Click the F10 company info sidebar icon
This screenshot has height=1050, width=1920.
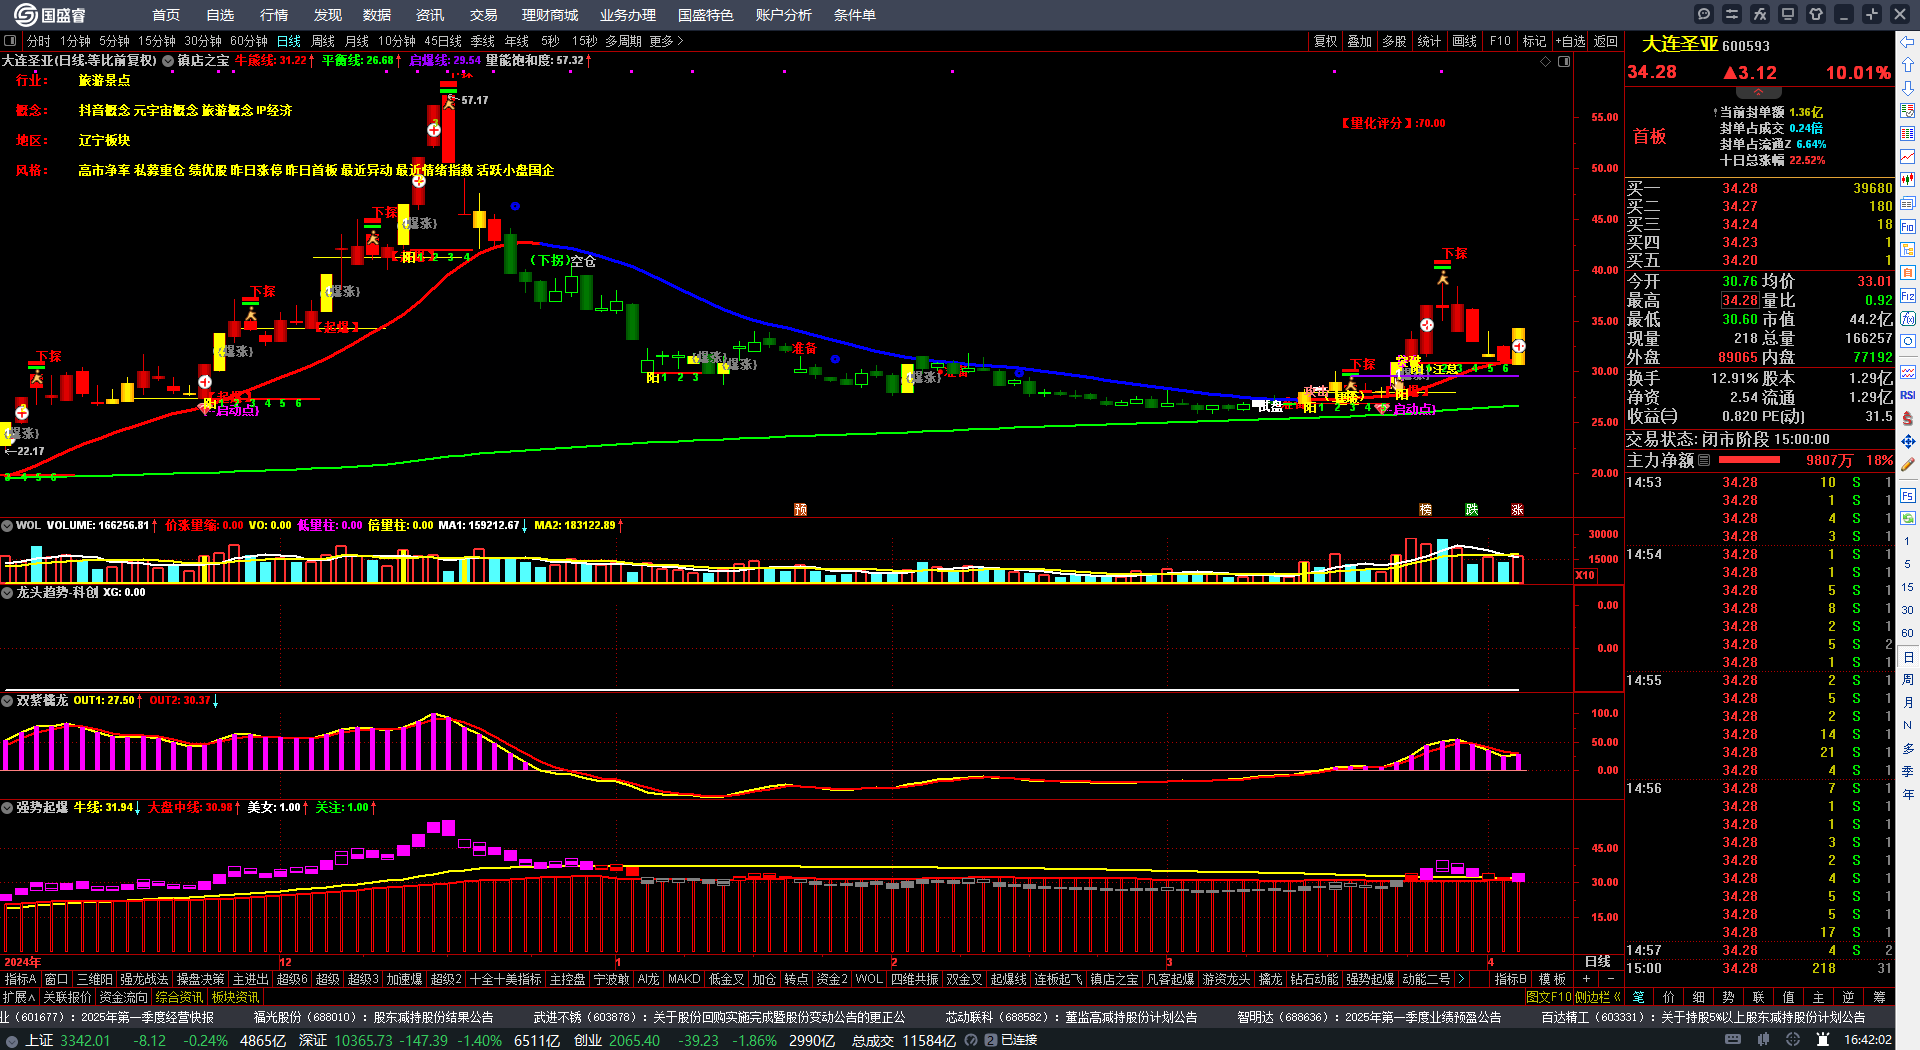tap(1908, 226)
